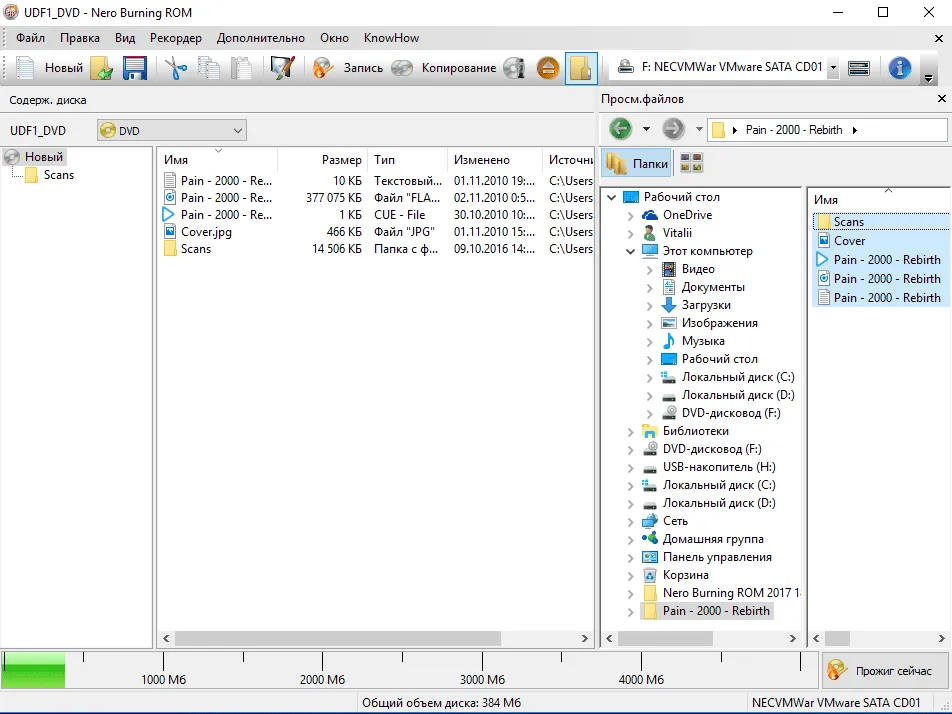952x714 pixels.
Task: Select Панель управления in tree
Action: pos(717,557)
